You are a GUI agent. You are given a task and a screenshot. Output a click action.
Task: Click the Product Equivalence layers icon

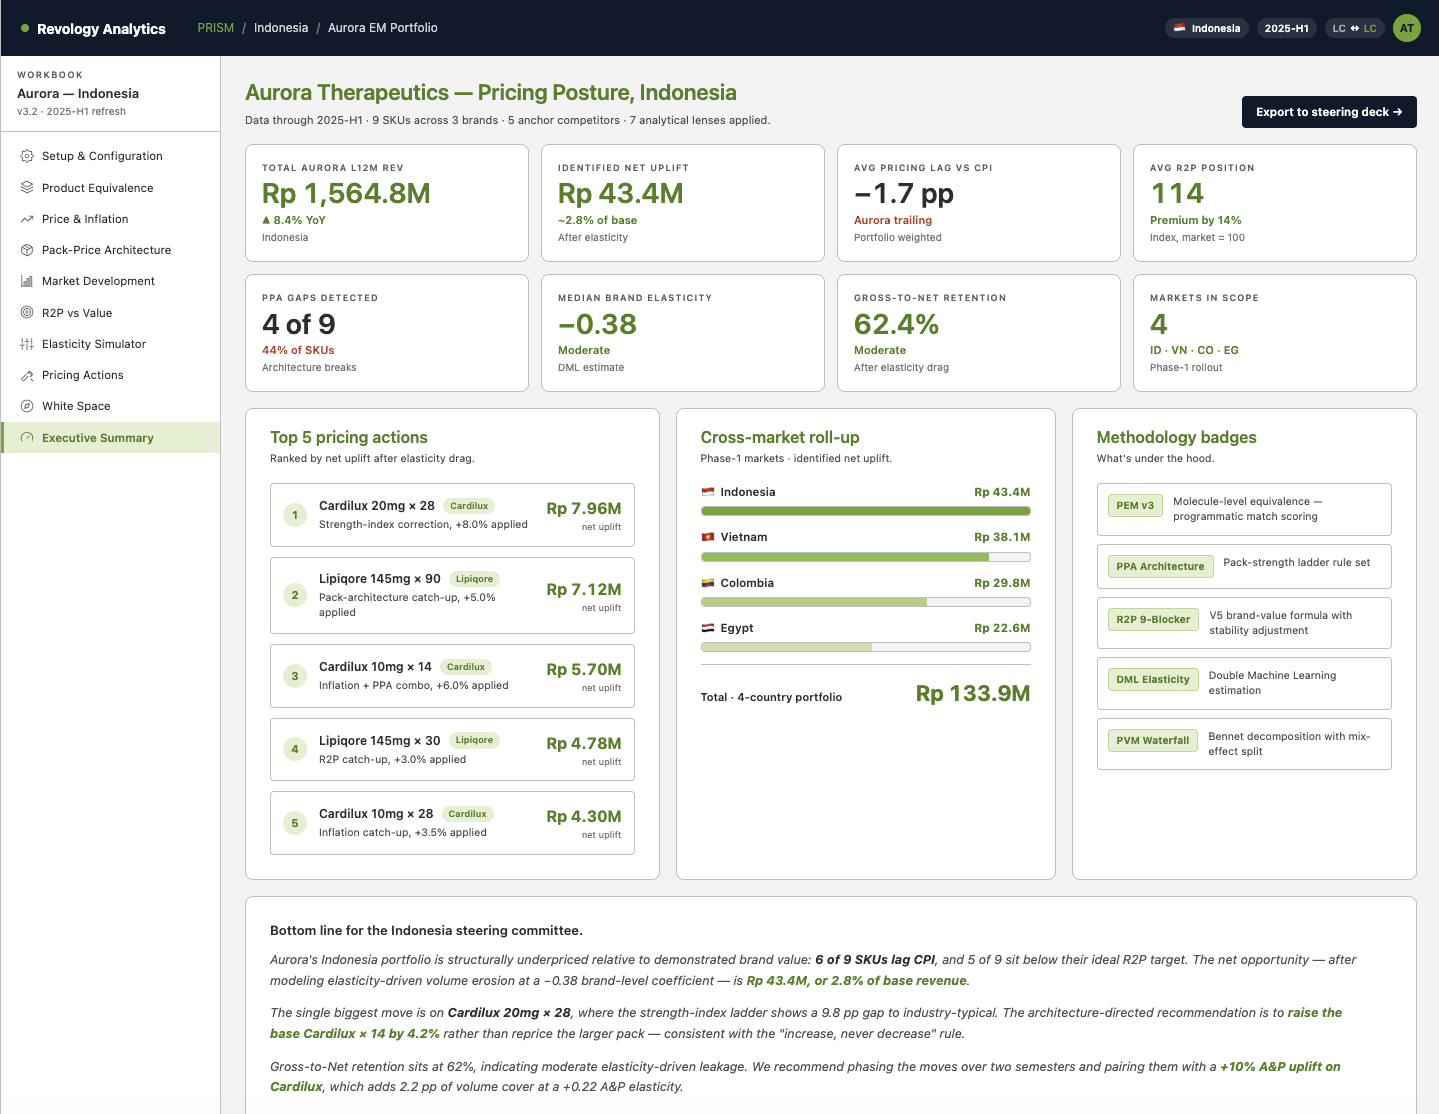click(x=27, y=187)
